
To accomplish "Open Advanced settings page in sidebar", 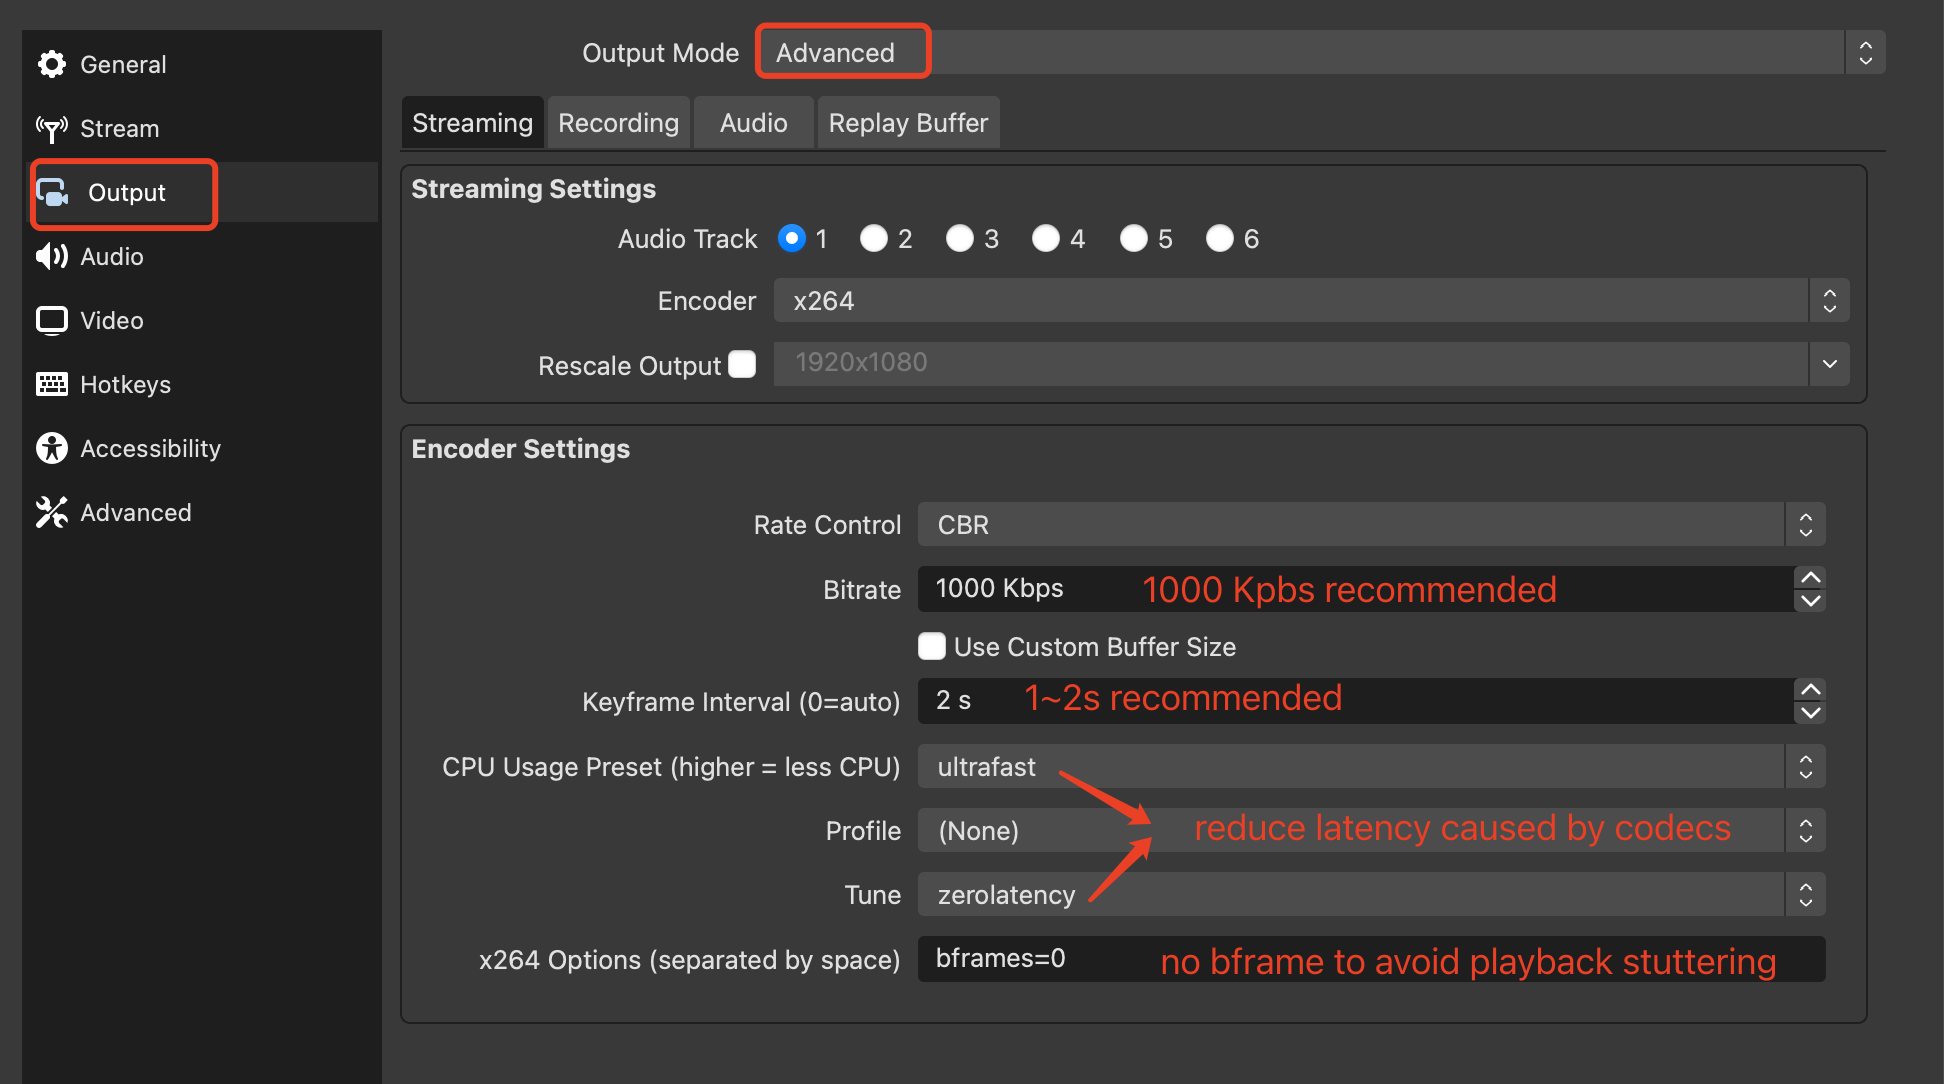I will (200, 512).
